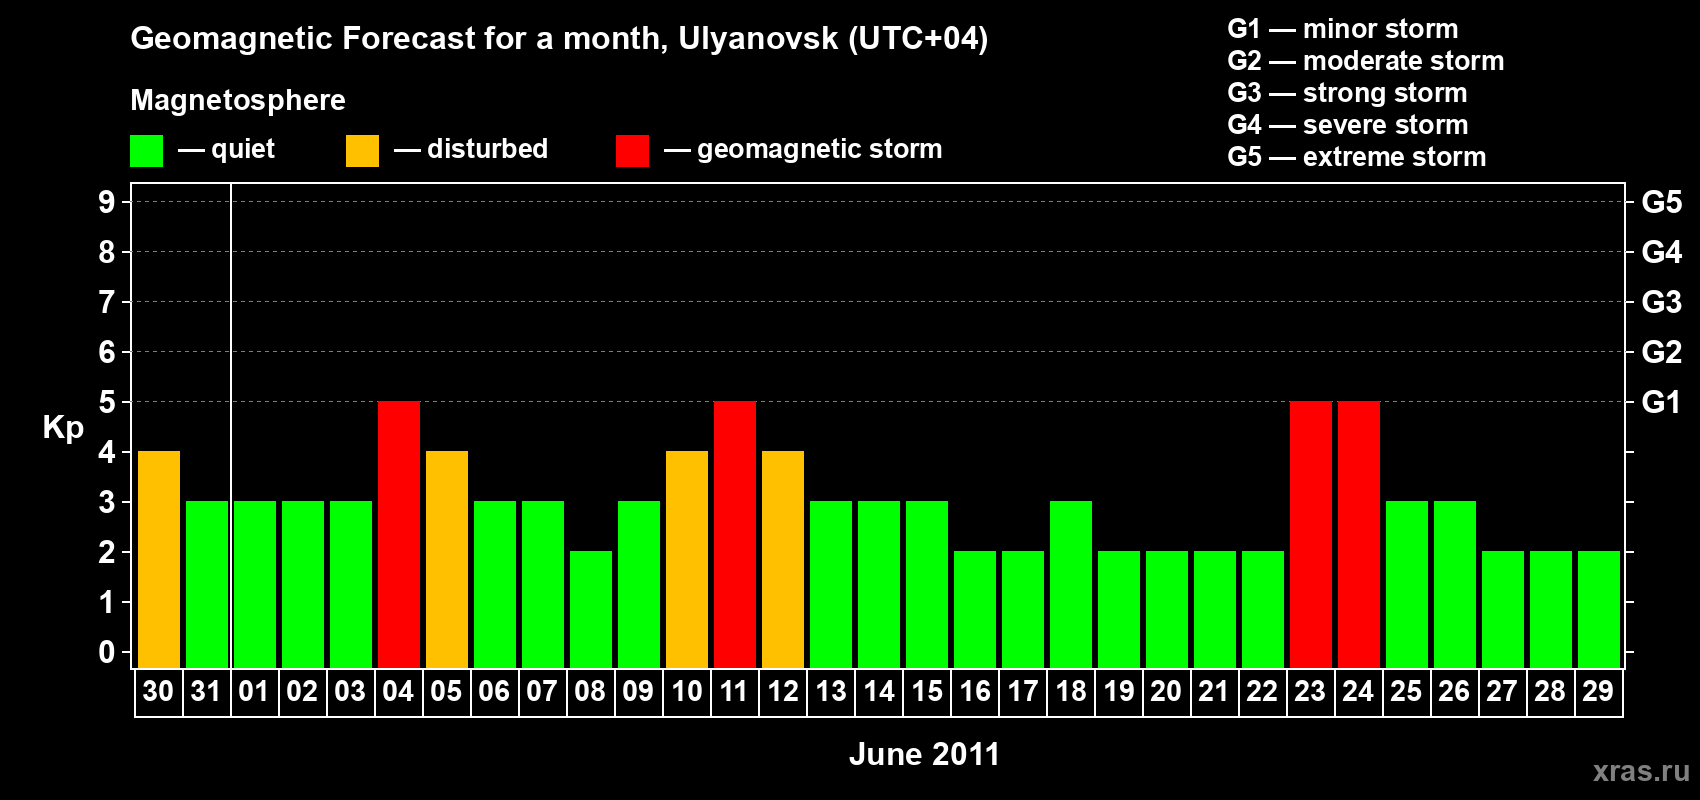Image resolution: width=1700 pixels, height=800 pixels.
Task: Click the '— quiet' legend label
Action: click(226, 149)
